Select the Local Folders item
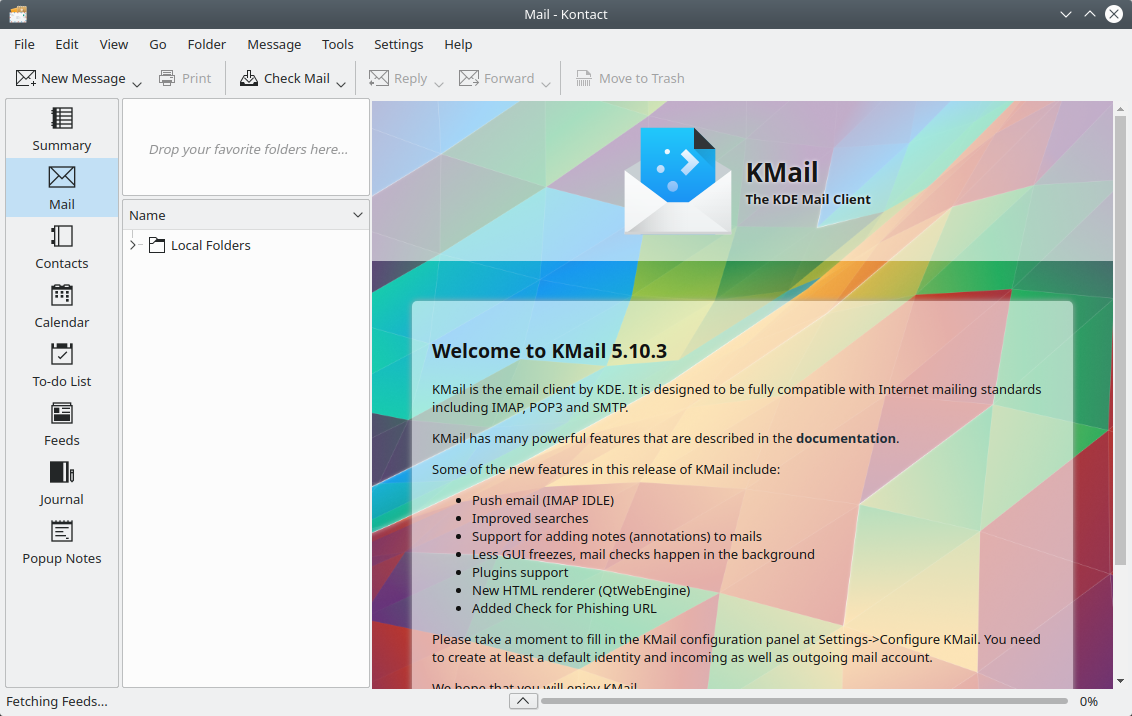Image resolution: width=1132 pixels, height=716 pixels. pyautogui.click(x=210, y=245)
